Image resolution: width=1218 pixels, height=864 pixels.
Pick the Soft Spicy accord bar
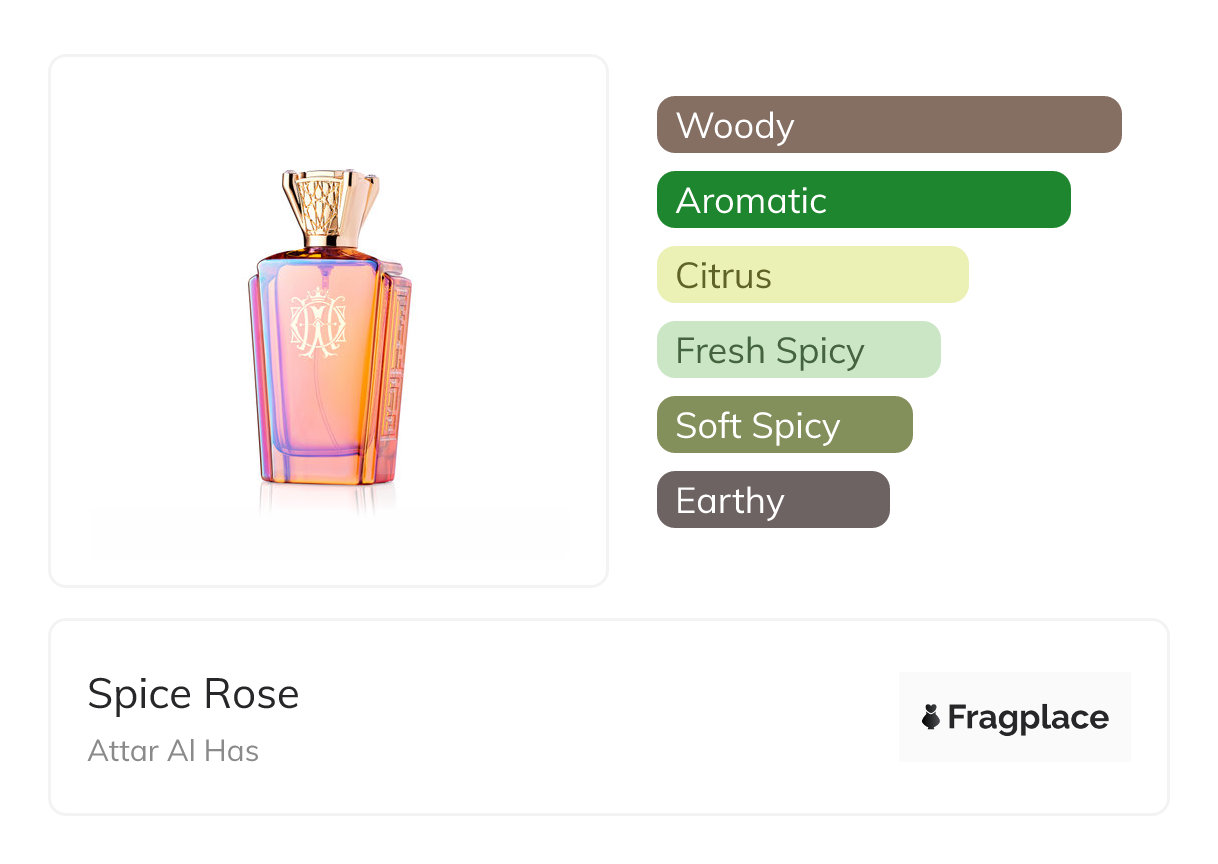coord(784,425)
